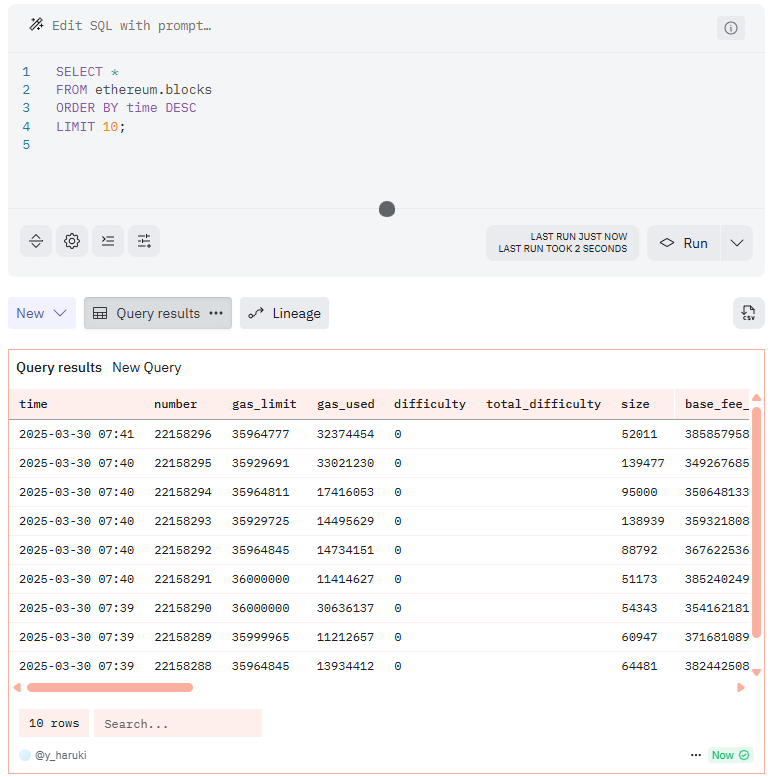Click the difficulty column header
Screen dimensions: 771x777
click(x=430, y=404)
